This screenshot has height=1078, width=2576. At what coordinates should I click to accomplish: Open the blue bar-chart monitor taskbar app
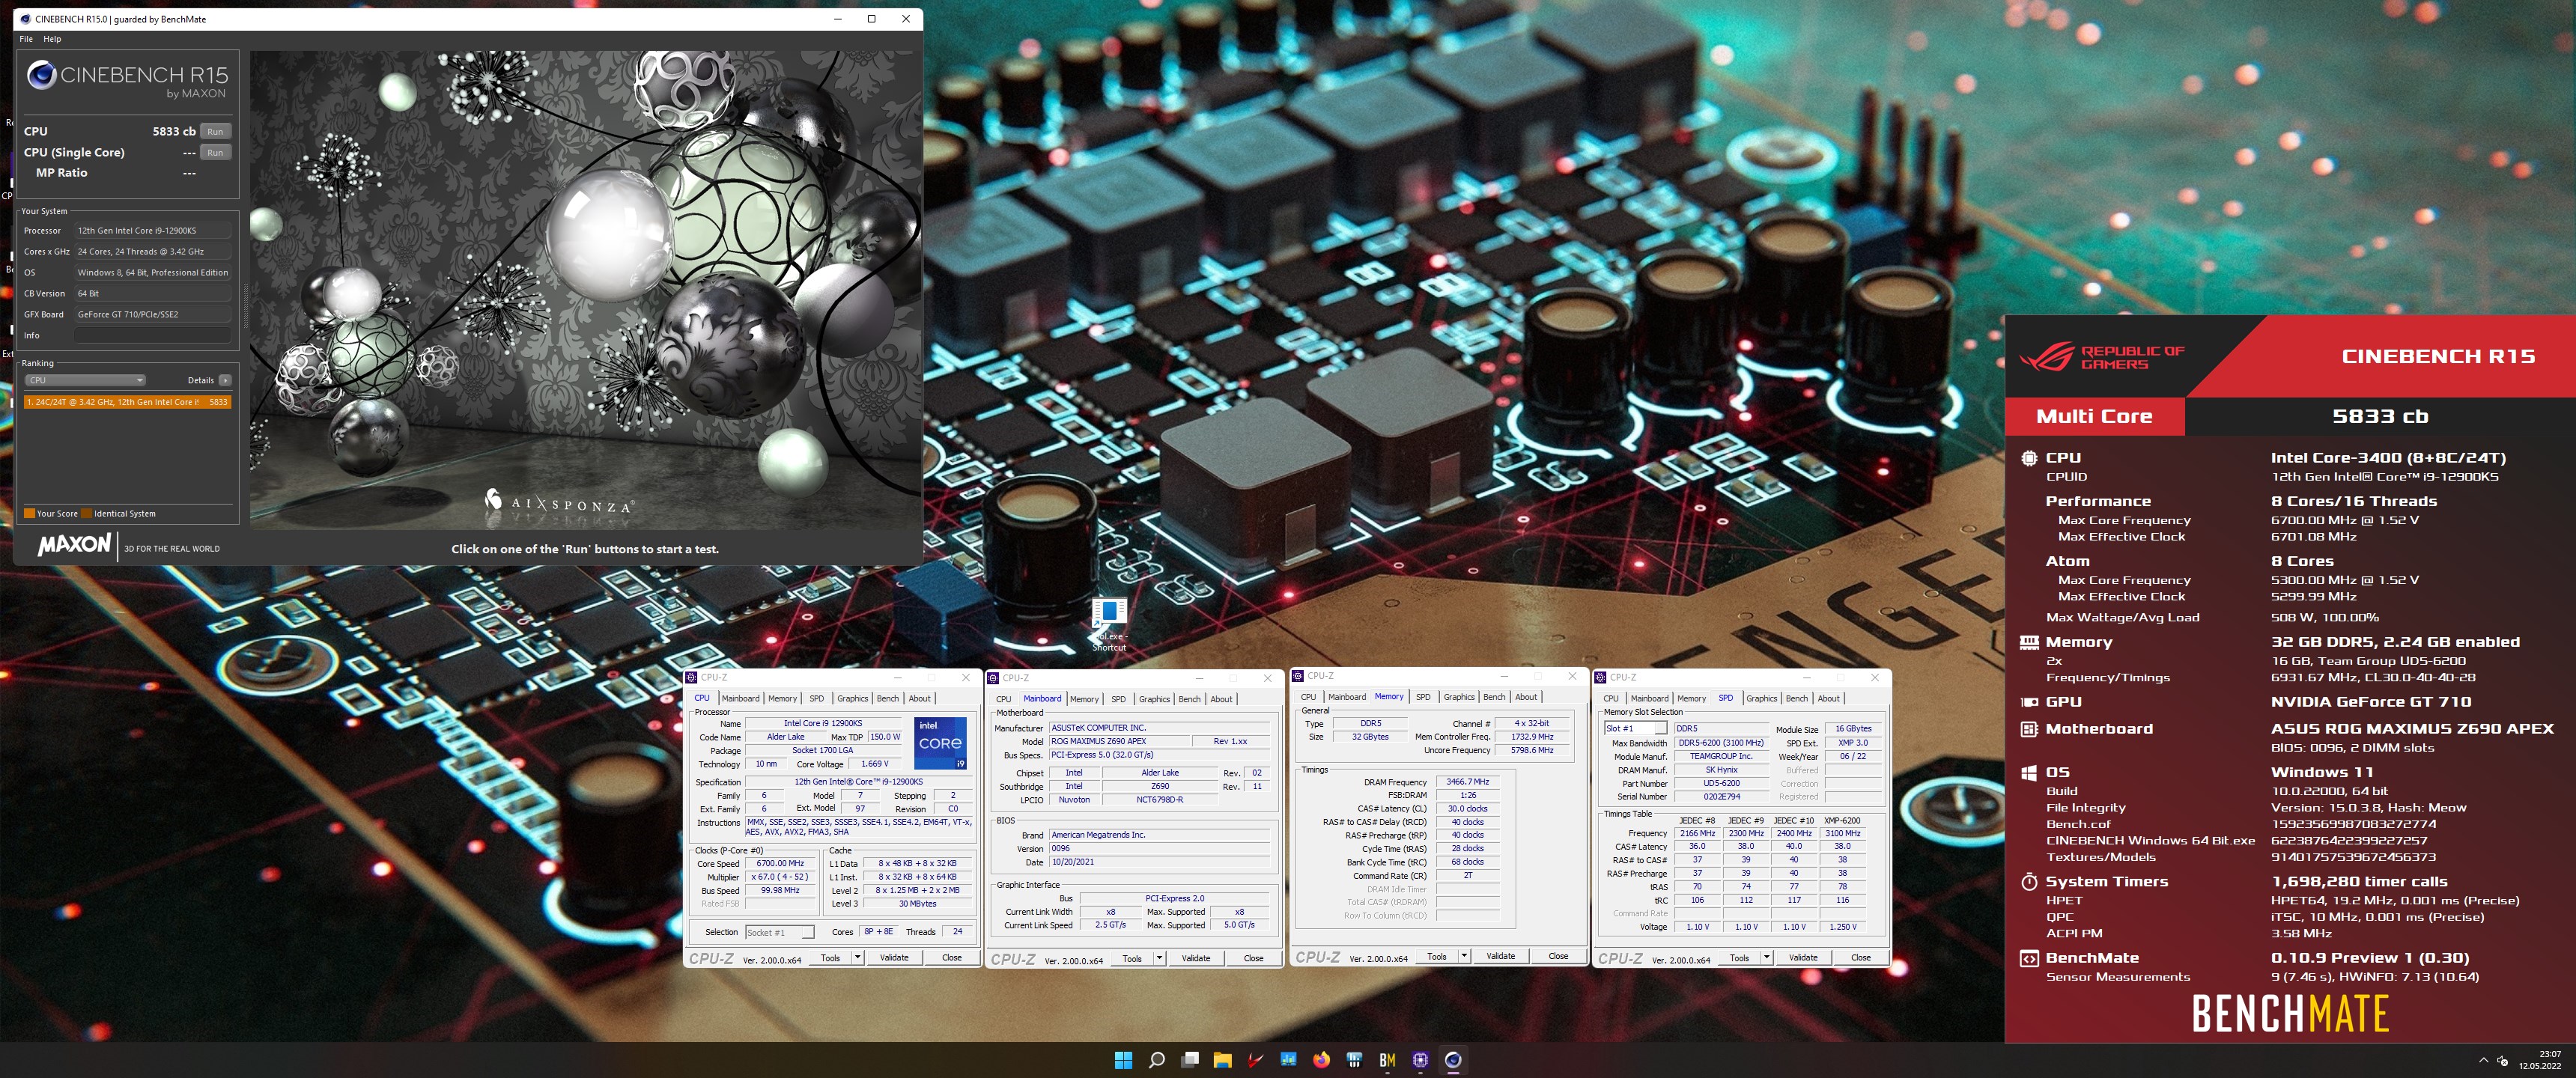point(1288,1060)
